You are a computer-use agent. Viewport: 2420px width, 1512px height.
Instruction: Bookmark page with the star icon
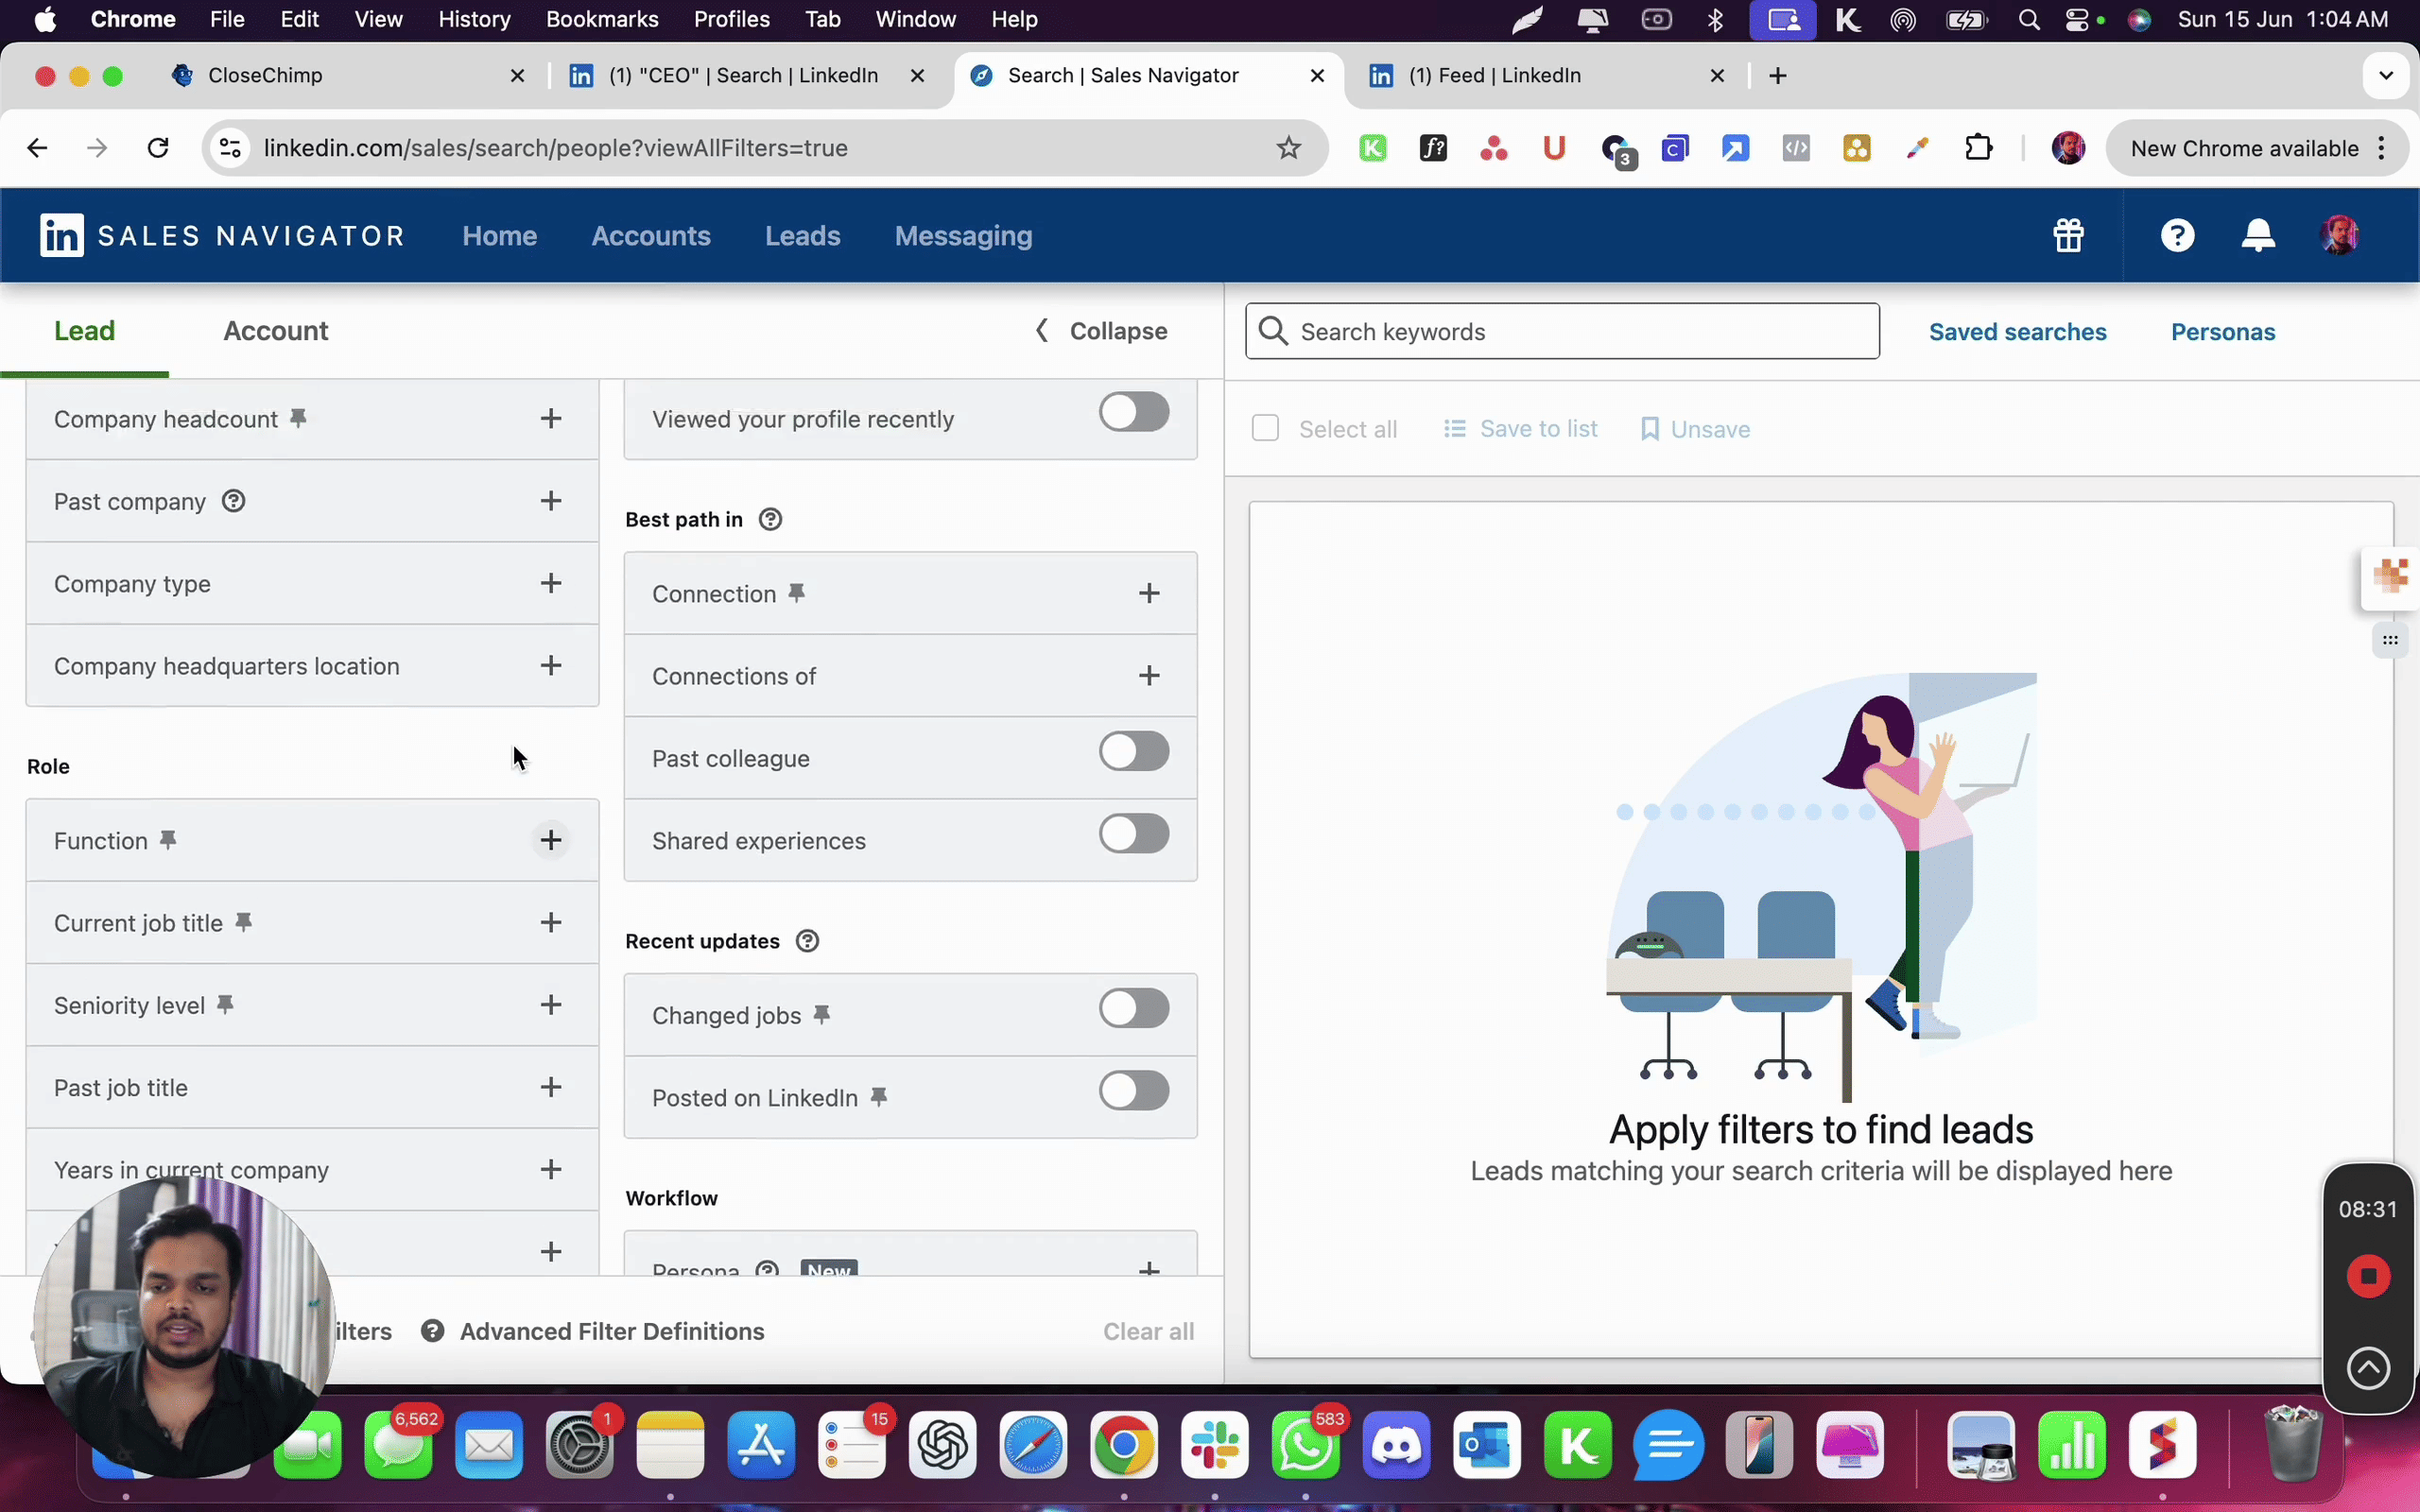pyautogui.click(x=1288, y=148)
